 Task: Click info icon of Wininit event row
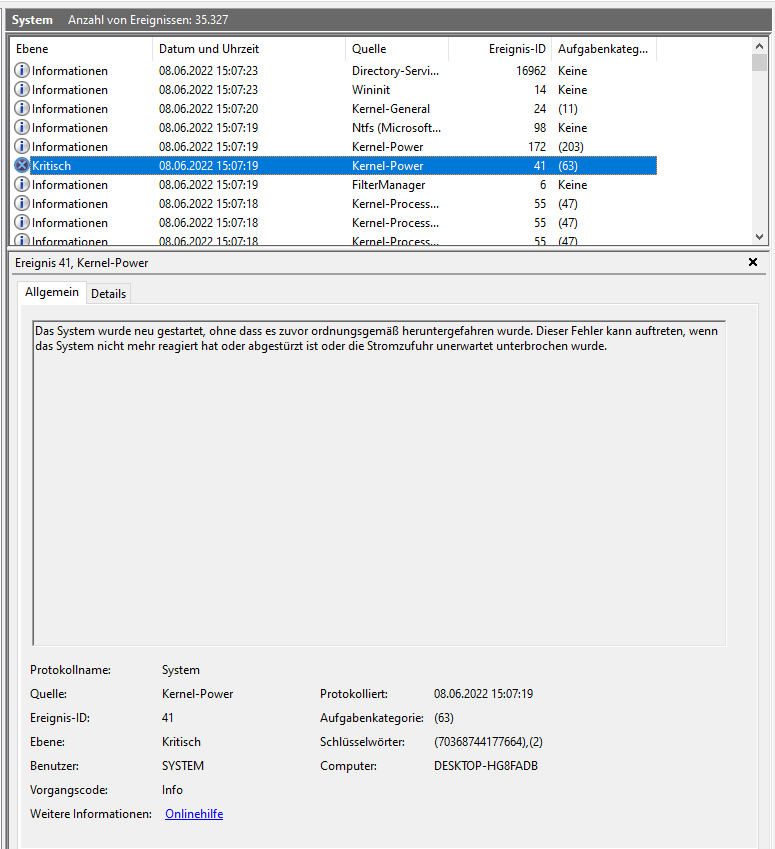coord(22,89)
